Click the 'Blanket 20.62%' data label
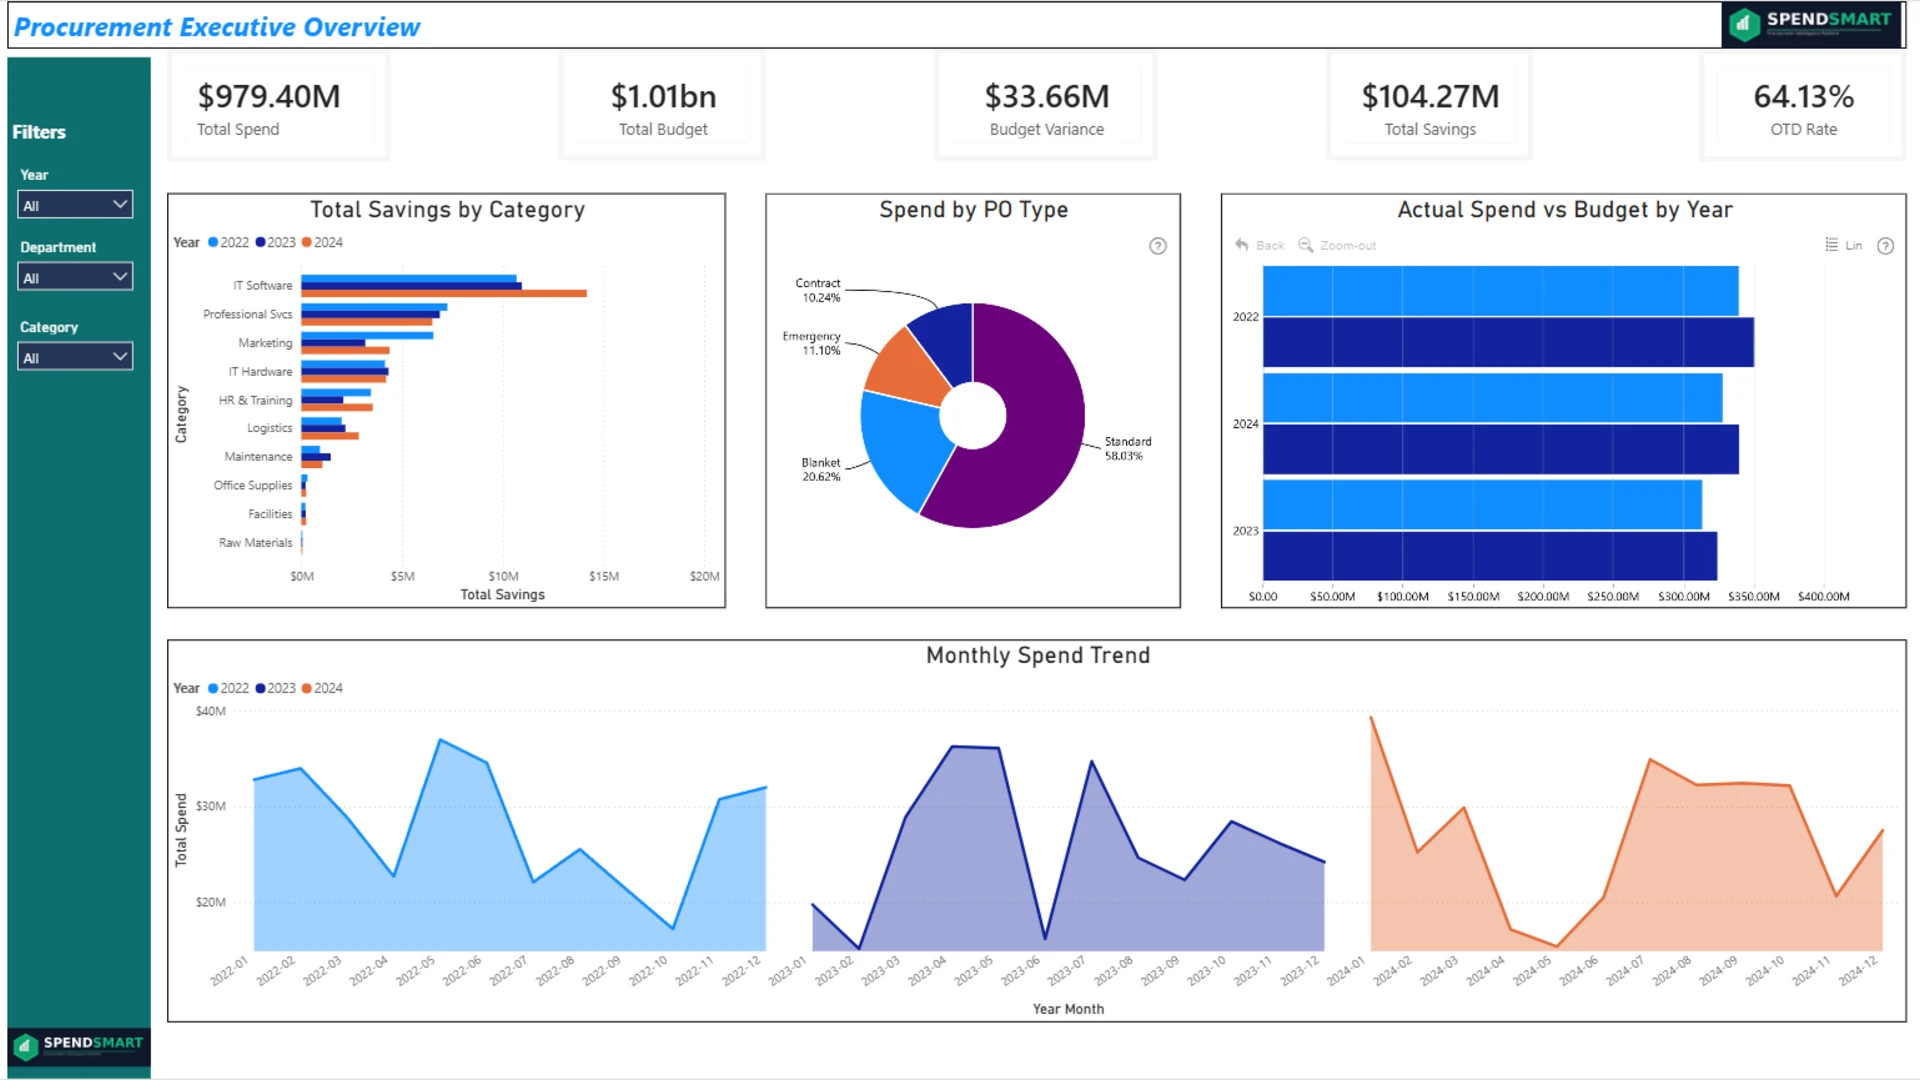The image size is (1920, 1080). pyautogui.click(x=821, y=470)
